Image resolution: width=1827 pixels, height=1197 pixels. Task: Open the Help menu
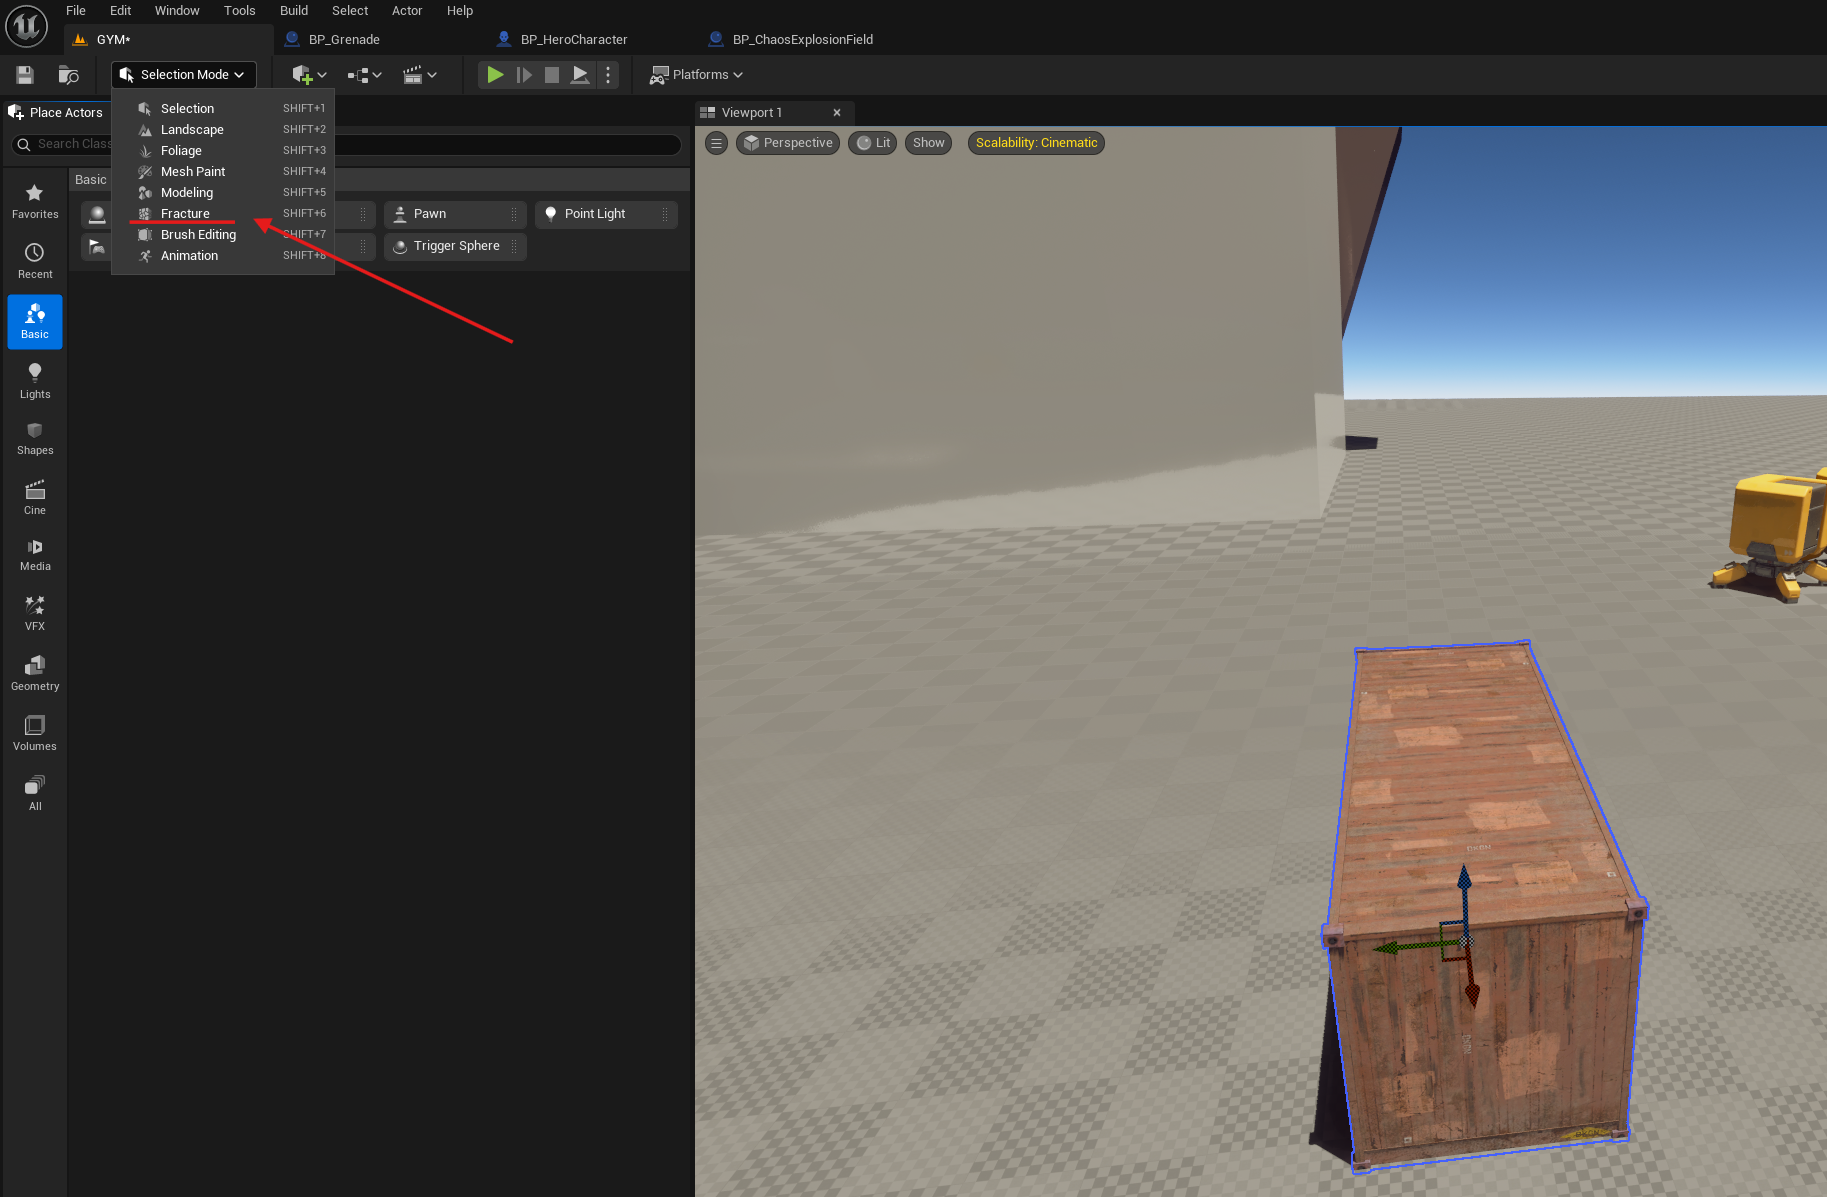pos(460,11)
